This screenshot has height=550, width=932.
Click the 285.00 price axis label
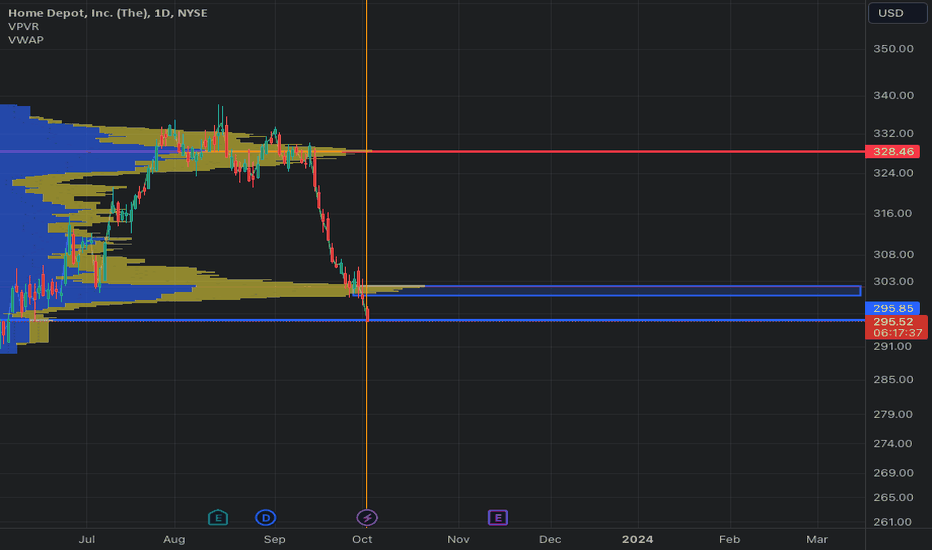click(893, 379)
